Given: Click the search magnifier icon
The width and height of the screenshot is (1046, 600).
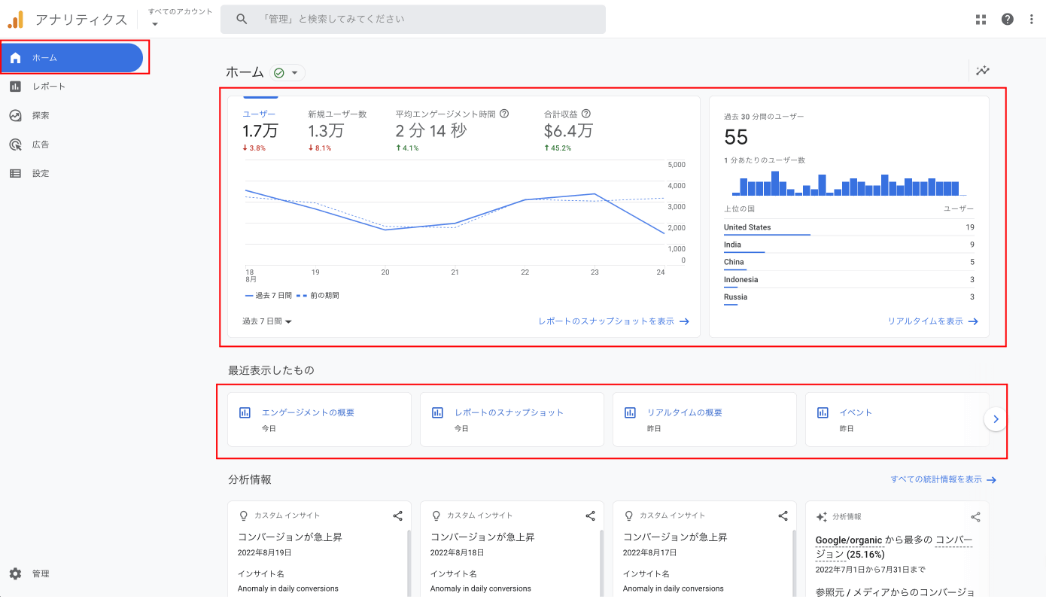Looking at the screenshot, I should pos(241,19).
